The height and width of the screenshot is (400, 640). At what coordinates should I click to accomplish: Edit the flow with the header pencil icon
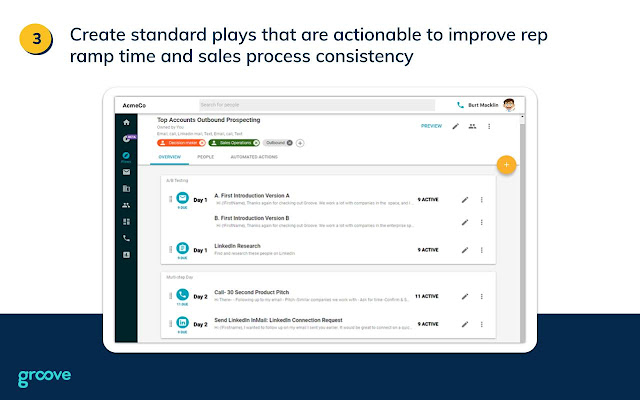pyautogui.click(x=456, y=127)
